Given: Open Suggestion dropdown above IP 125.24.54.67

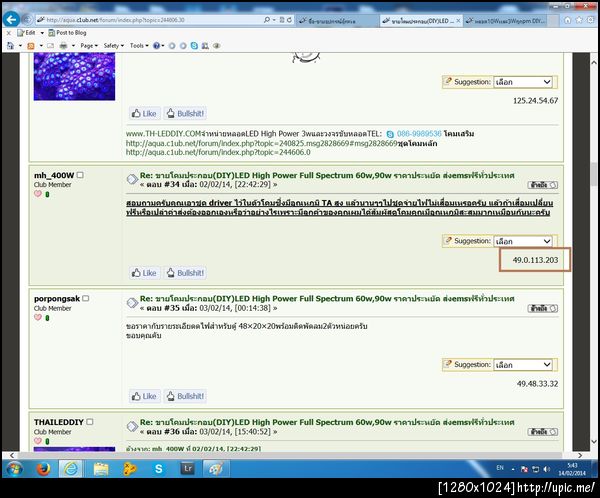Looking at the screenshot, I should pyautogui.click(x=523, y=82).
